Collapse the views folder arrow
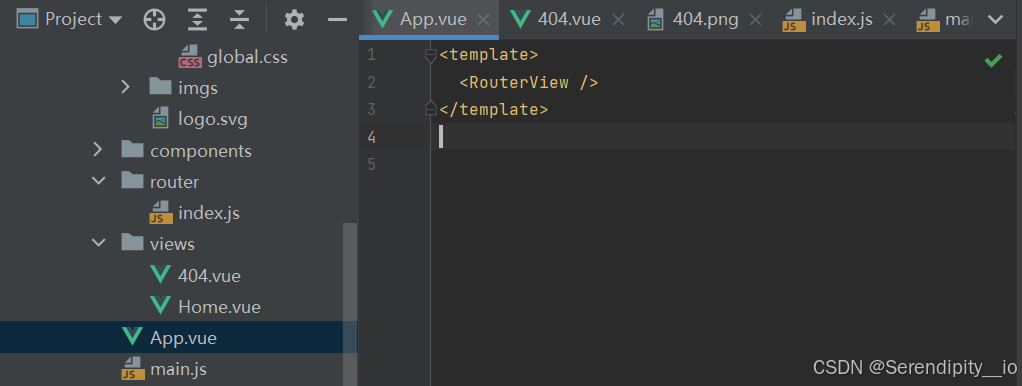The height and width of the screenshot is (386, 1022). (98, 243)
